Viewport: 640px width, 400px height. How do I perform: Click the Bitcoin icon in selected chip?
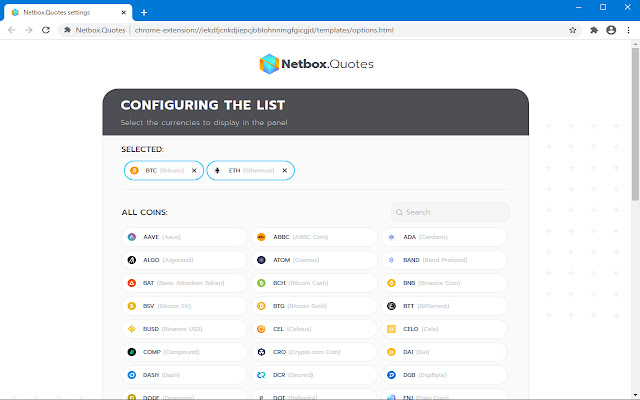134,171
